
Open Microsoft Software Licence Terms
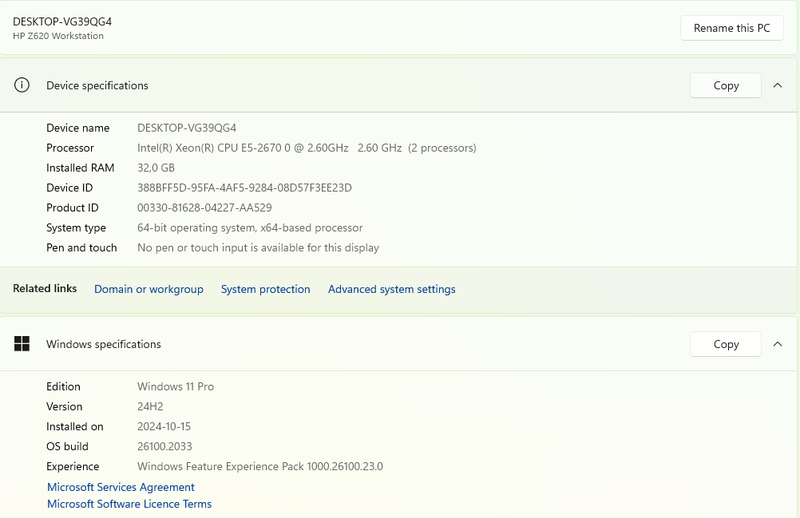[x=130, y=504]
